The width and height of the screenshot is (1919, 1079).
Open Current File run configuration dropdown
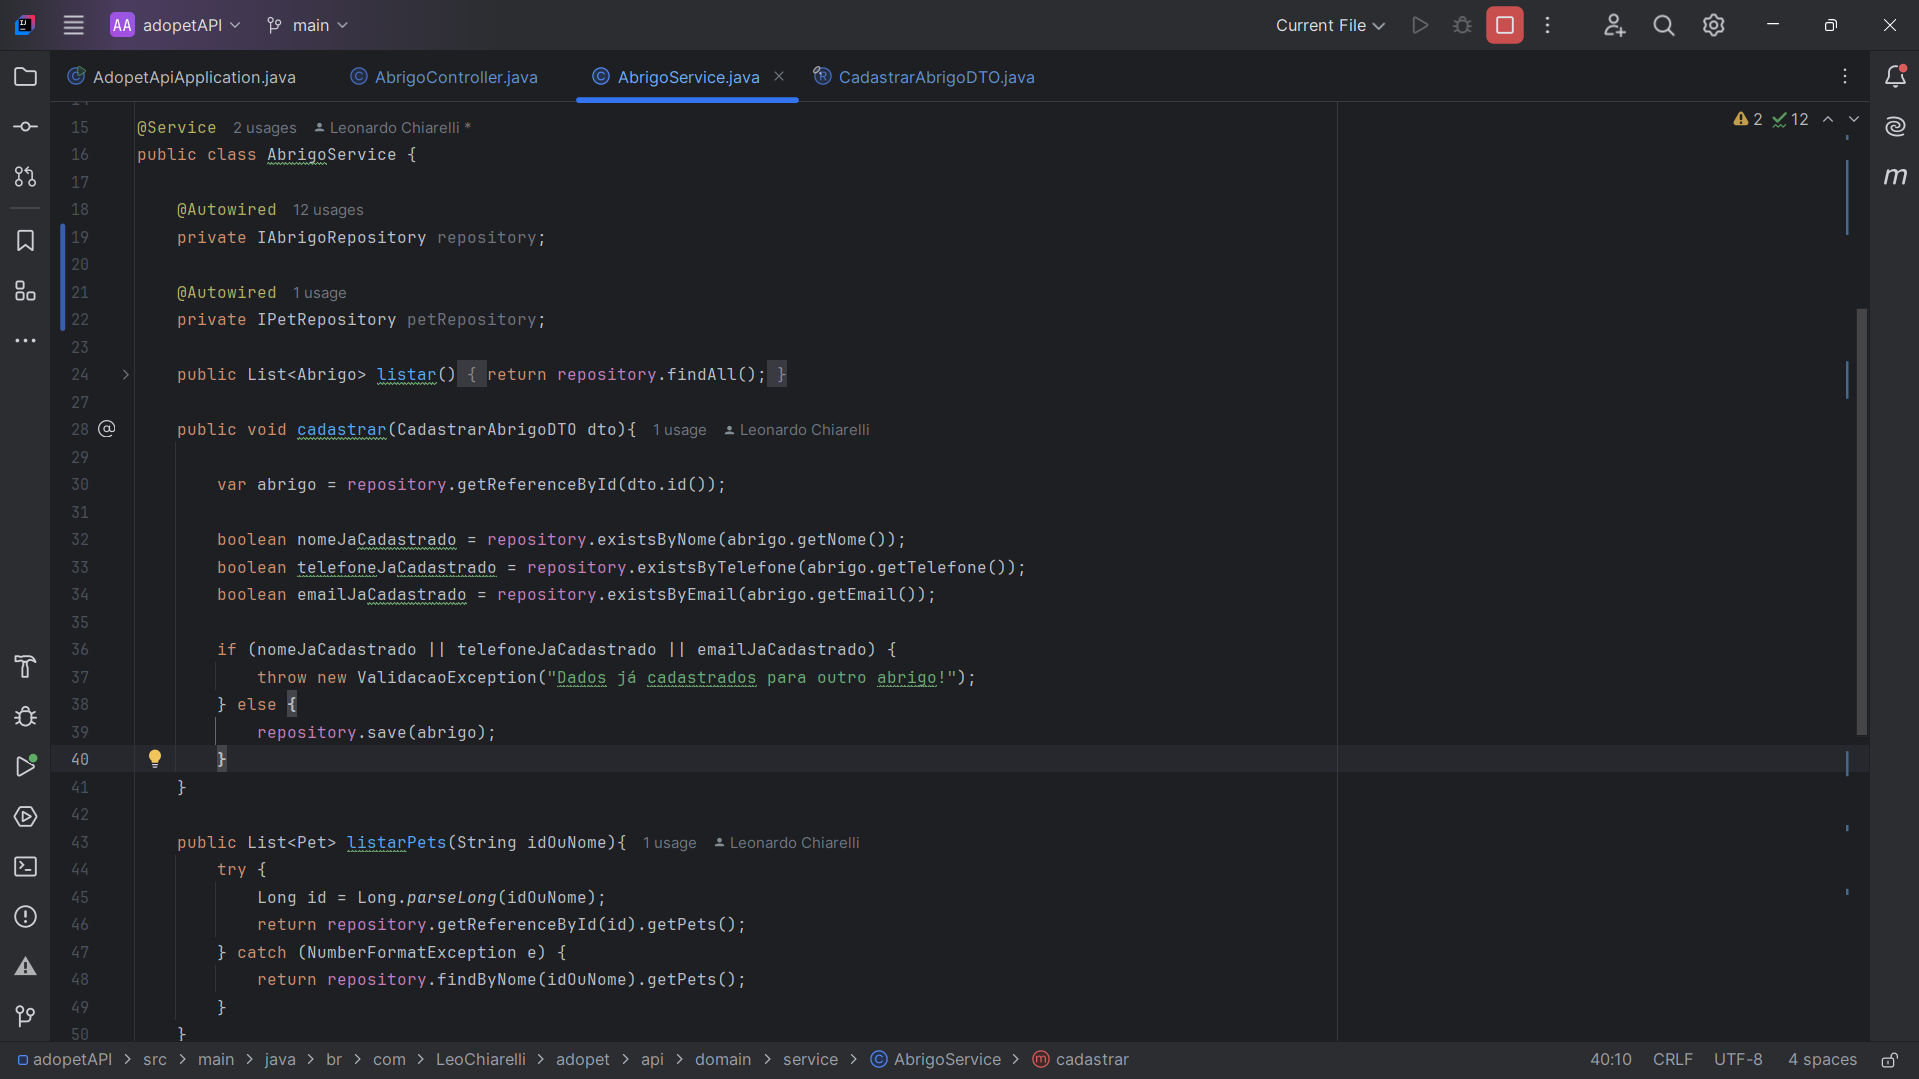[x=1330, y=25]
